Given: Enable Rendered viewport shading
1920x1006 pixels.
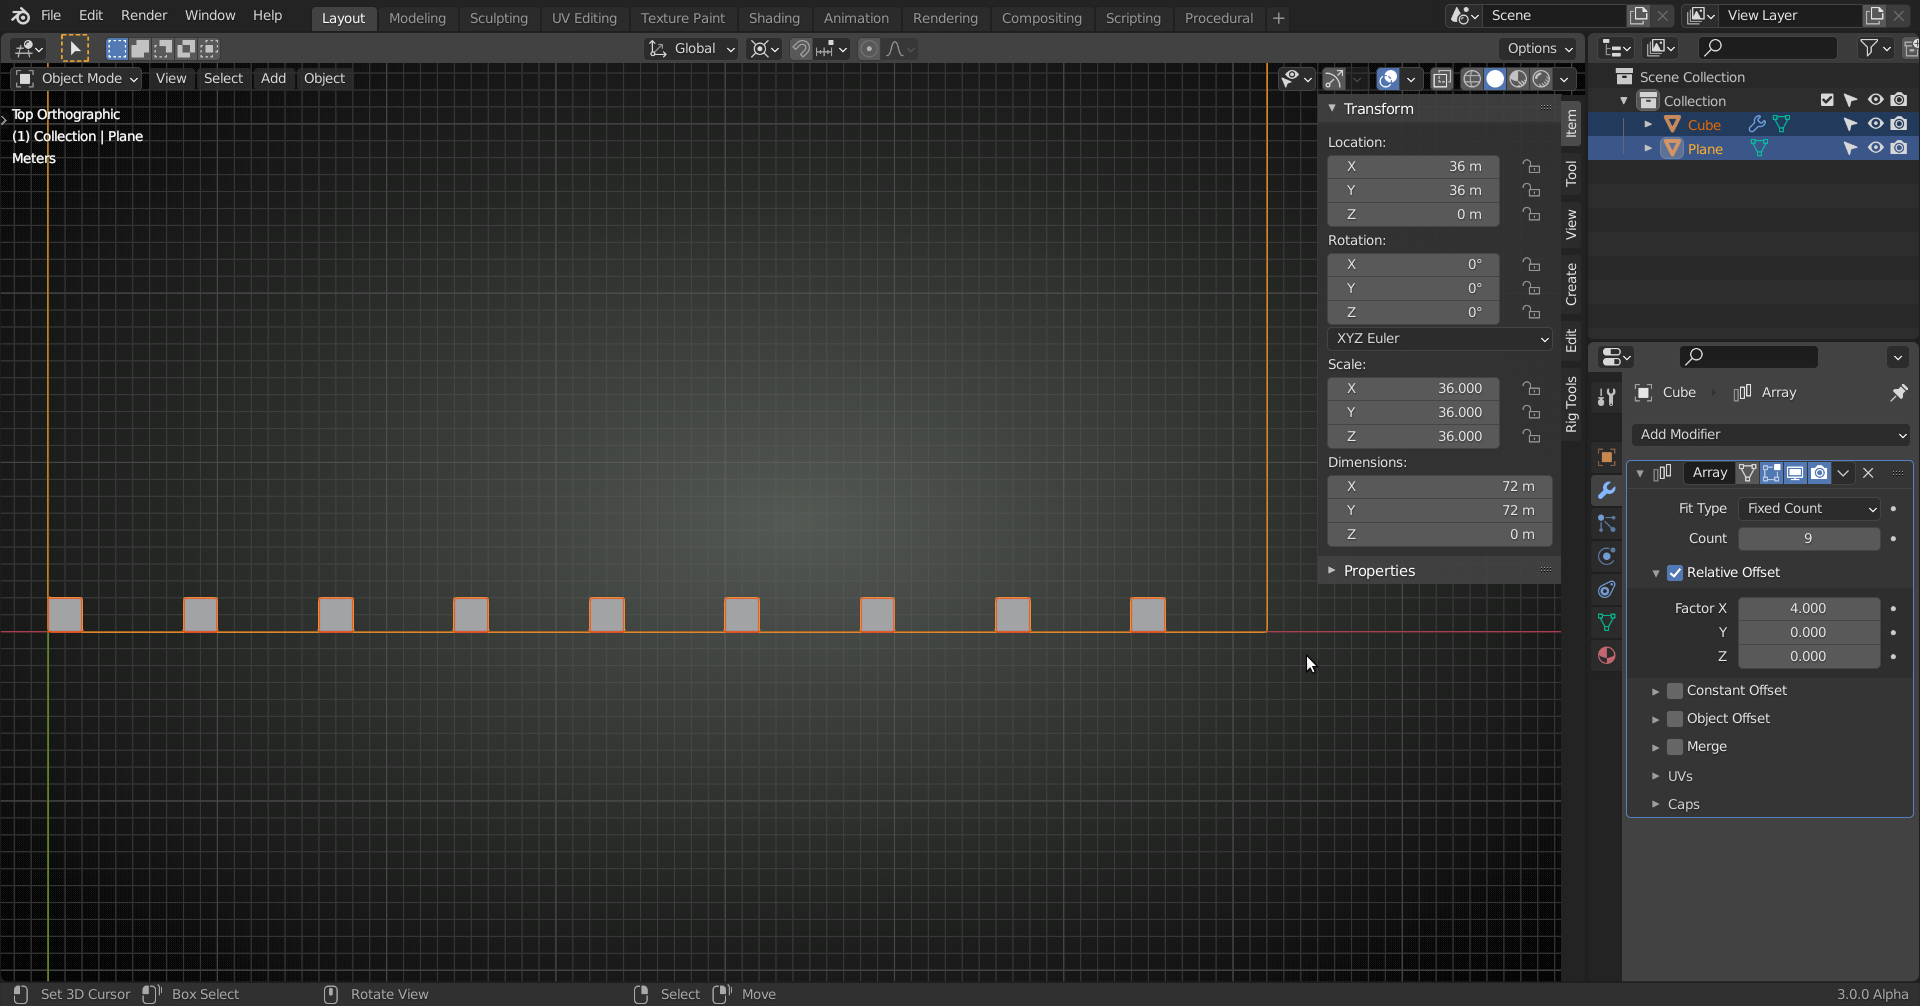Looking at the screenshot, I should pos(1543,78).
